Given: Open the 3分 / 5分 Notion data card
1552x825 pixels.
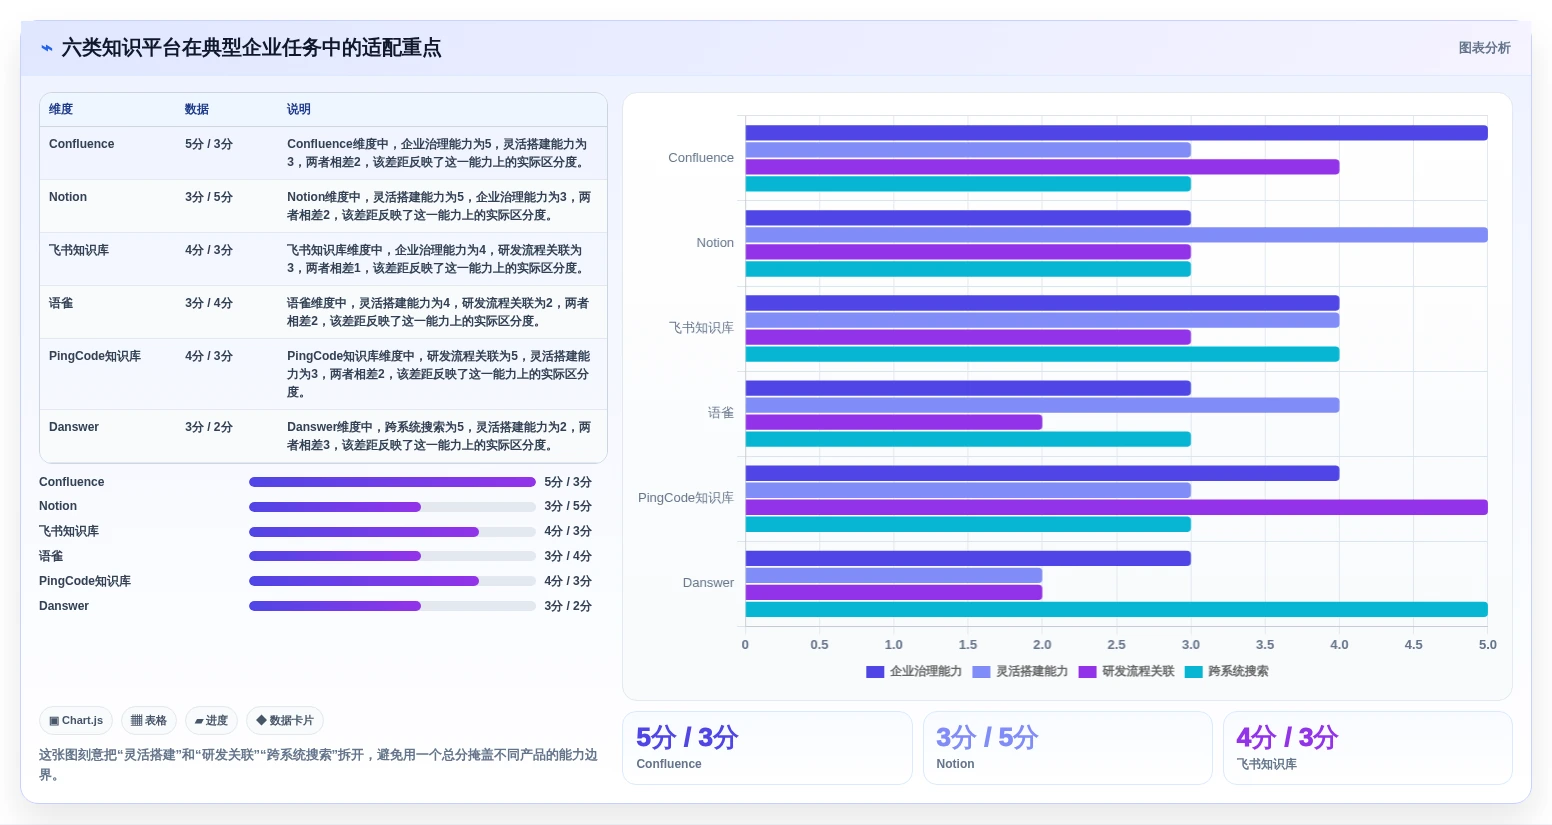Looking at the screenshot, I should tap(1067, 748).
